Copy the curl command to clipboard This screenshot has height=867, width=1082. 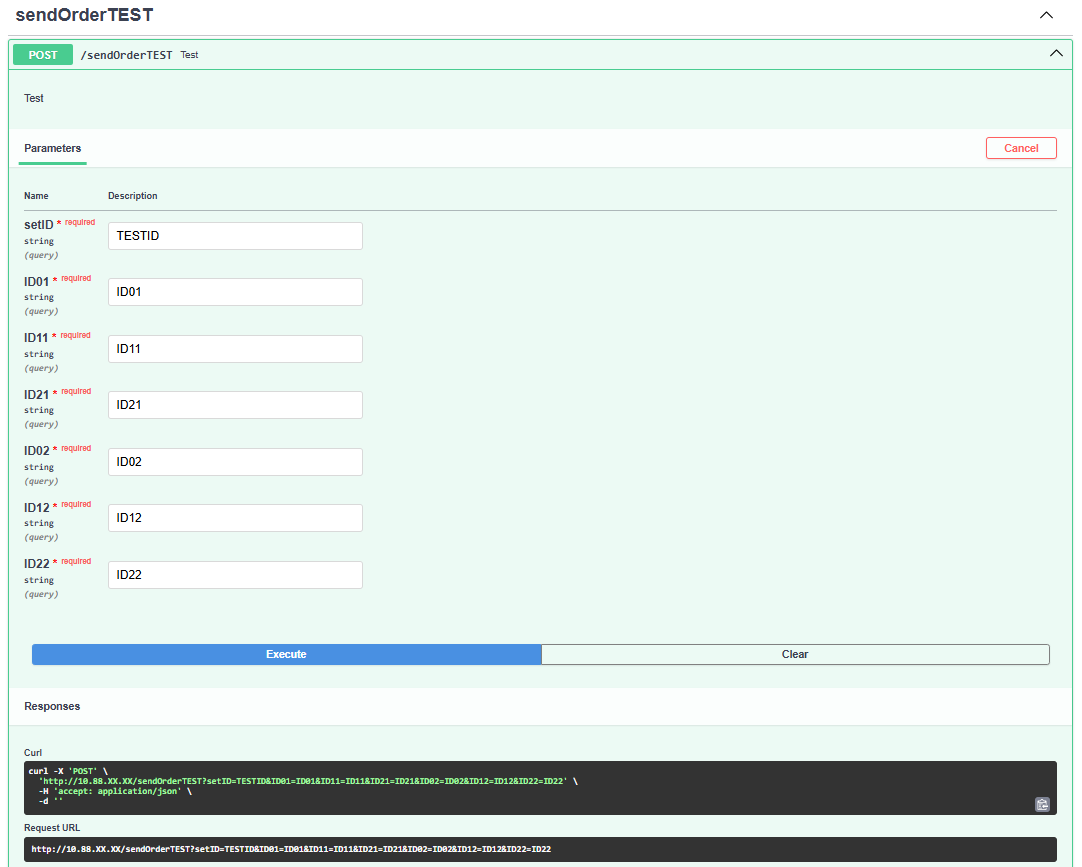pyautogui.click(x=1042, y=804)
